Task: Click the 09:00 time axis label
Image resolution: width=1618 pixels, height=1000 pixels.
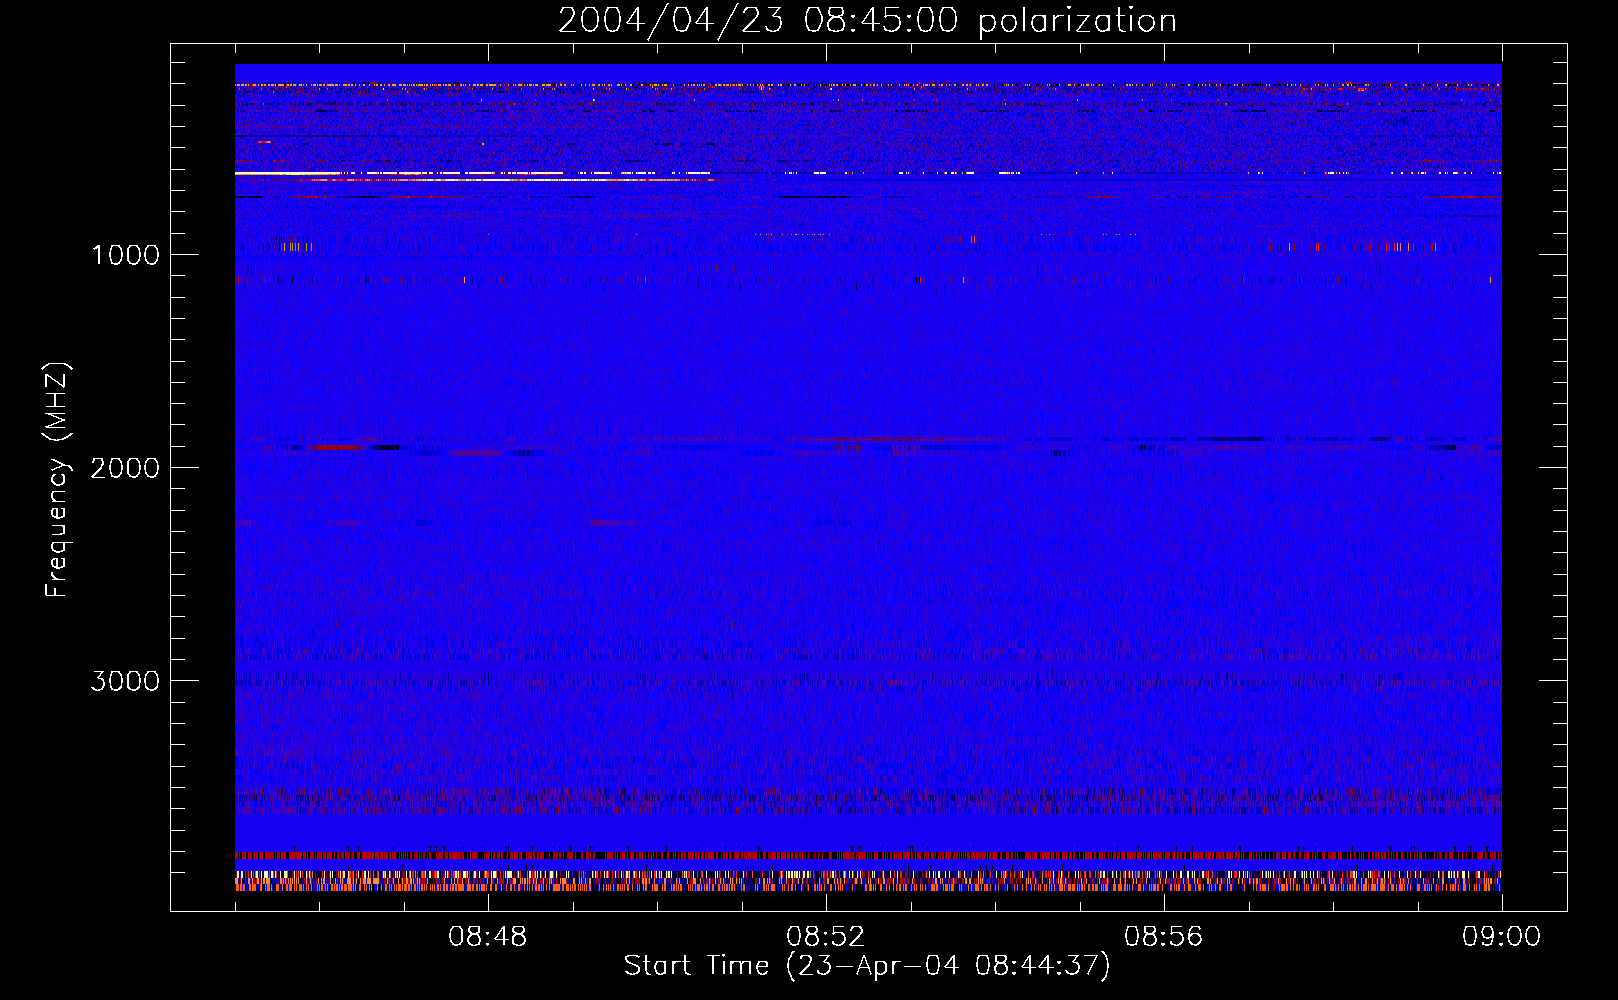Action: [1502, 937]
